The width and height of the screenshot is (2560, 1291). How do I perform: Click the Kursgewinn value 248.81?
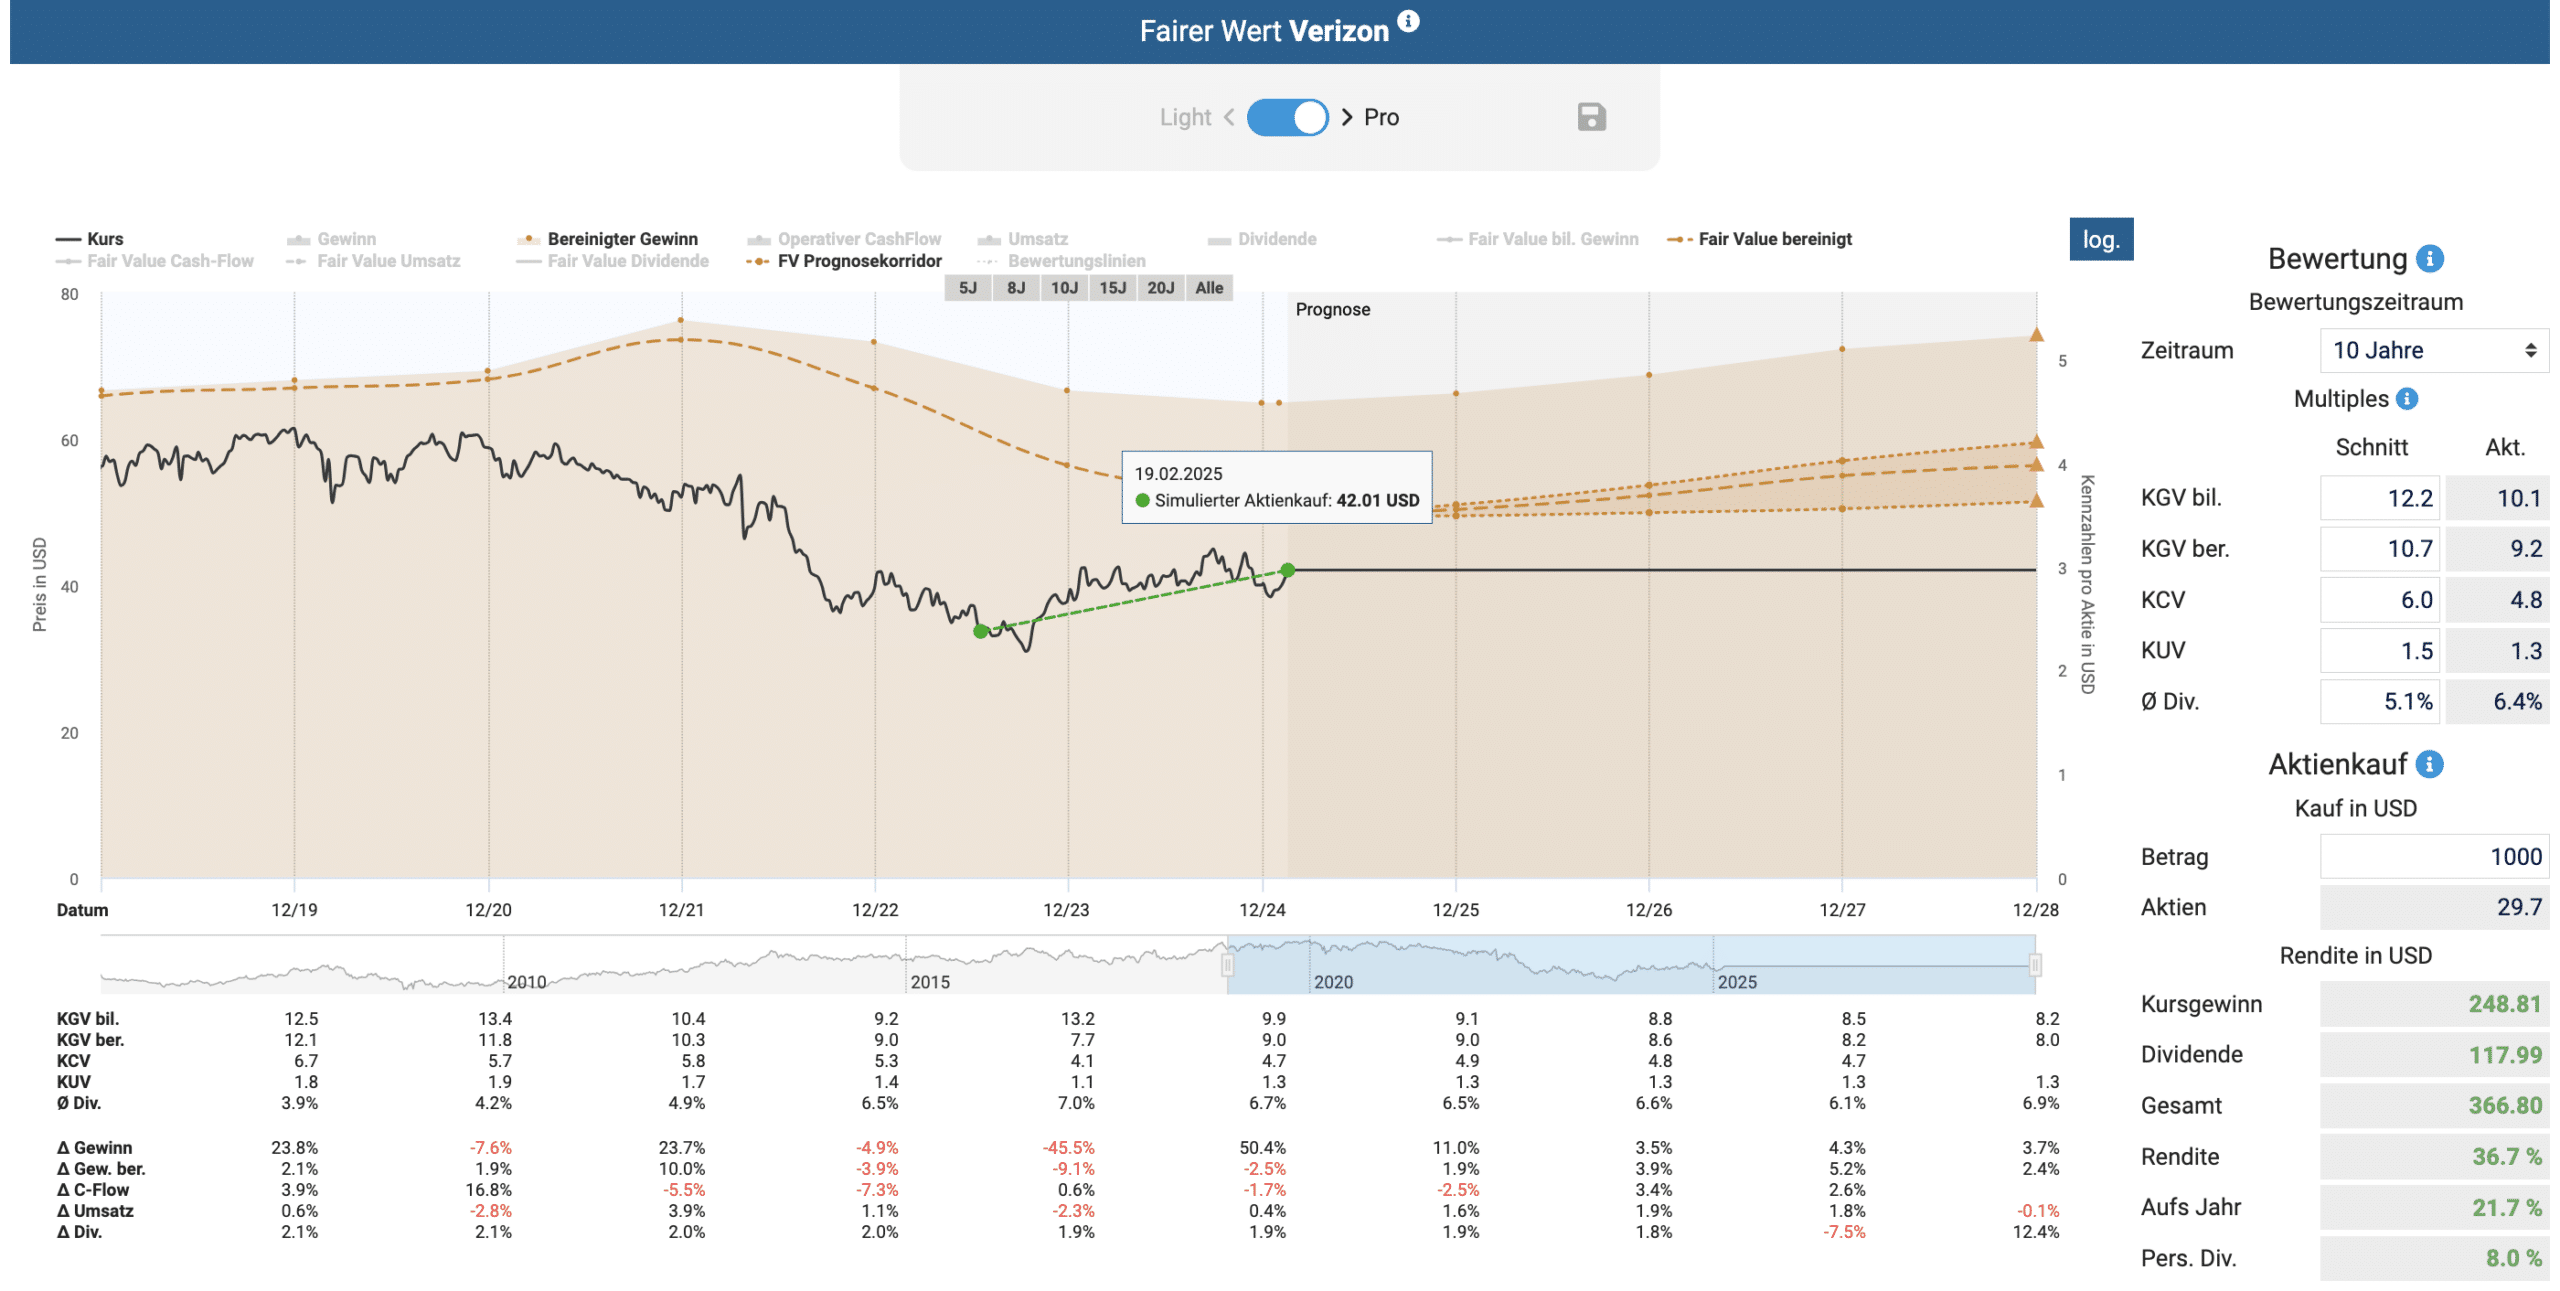(x=2434, y=1004)
